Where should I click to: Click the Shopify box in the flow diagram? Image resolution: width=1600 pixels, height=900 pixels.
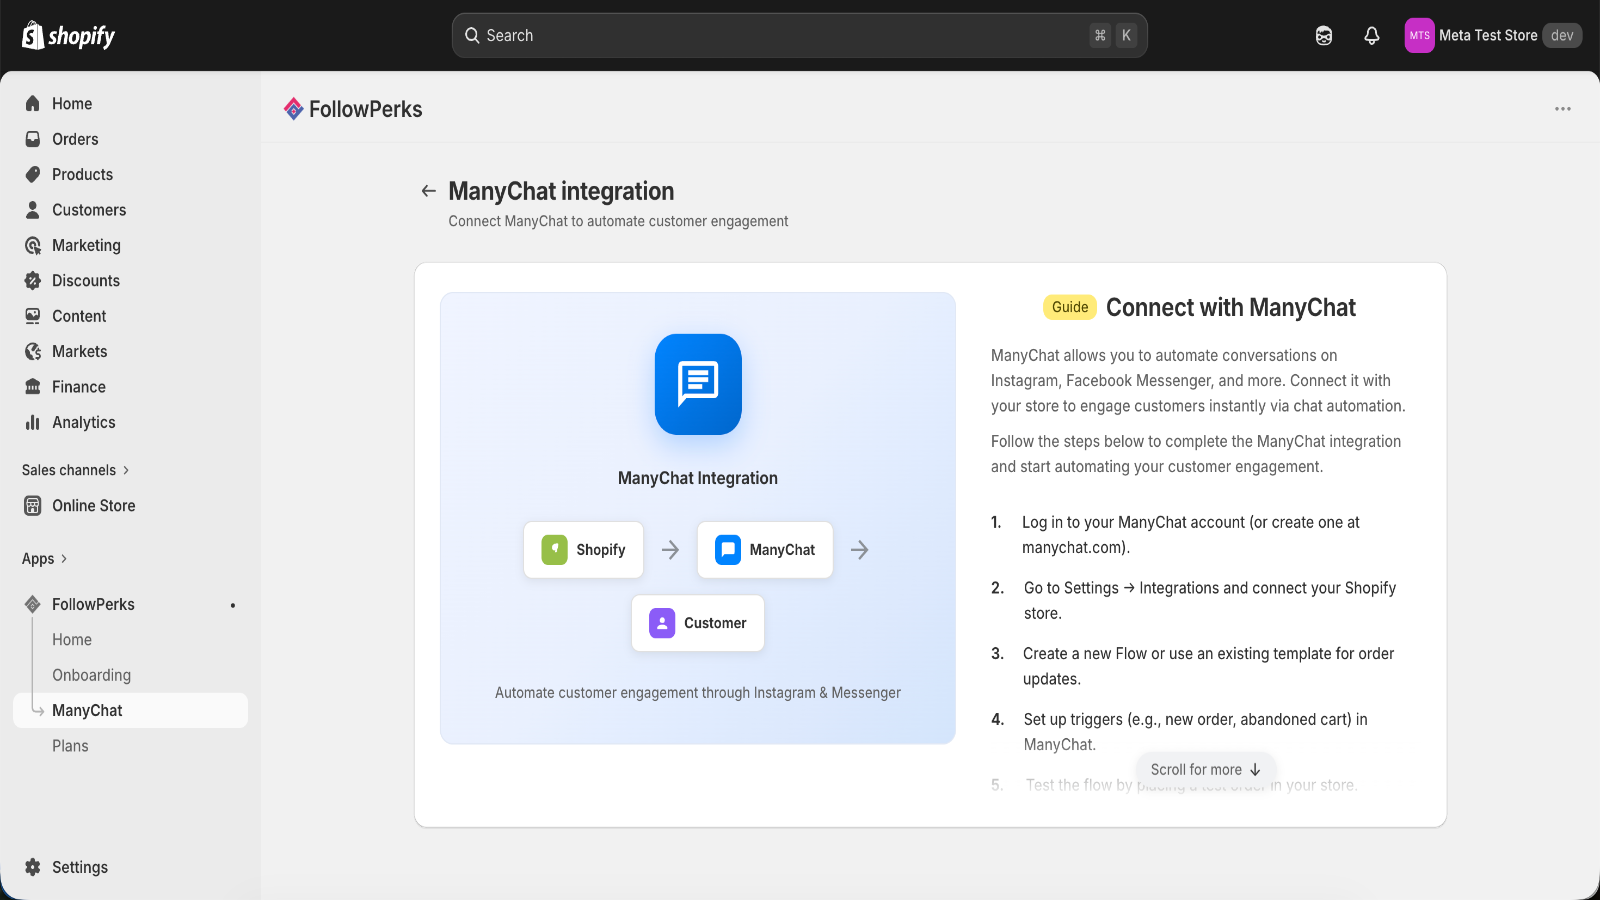(584, 550)
